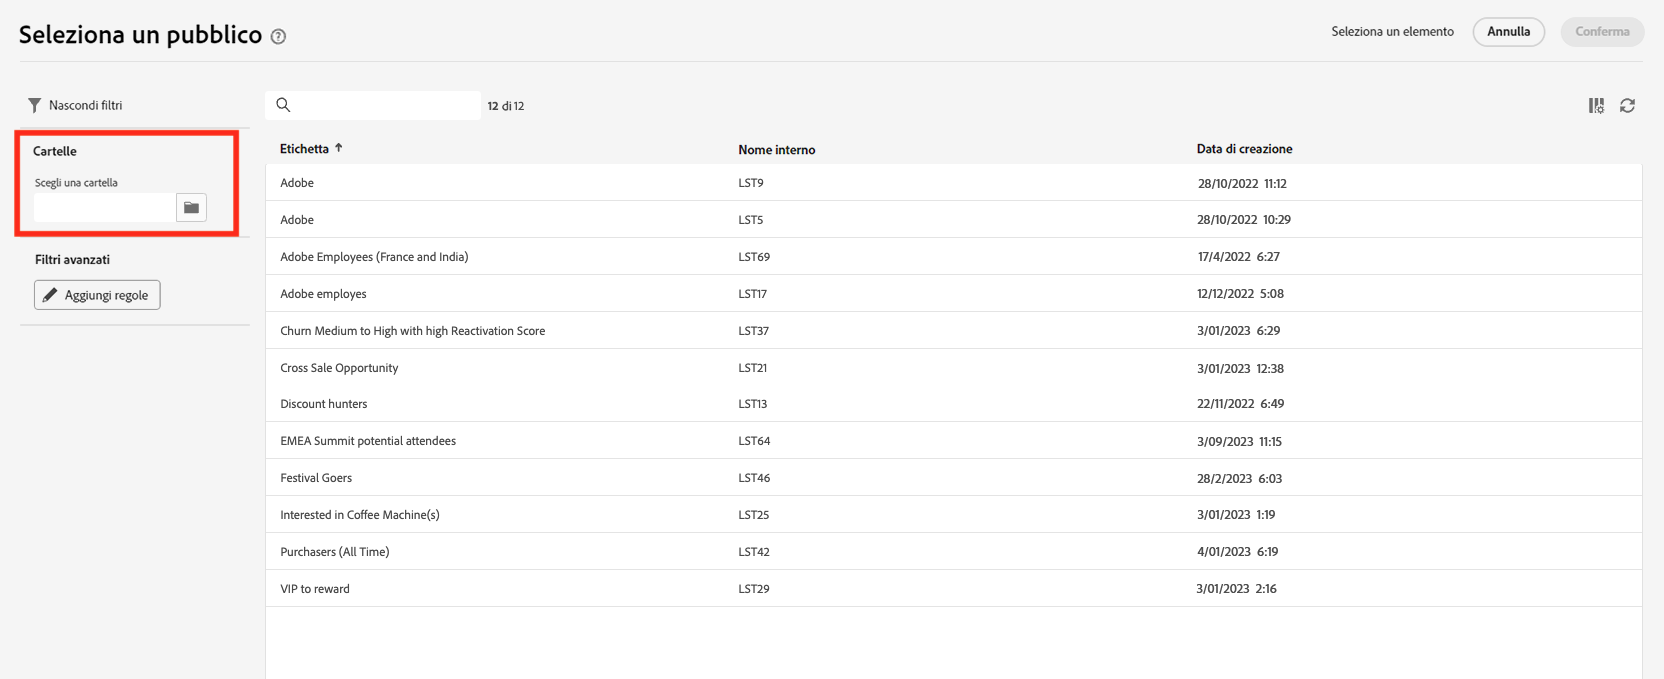1664x679 pixels.
Task: Refresh the audience list
Action: click(1627, 106)
